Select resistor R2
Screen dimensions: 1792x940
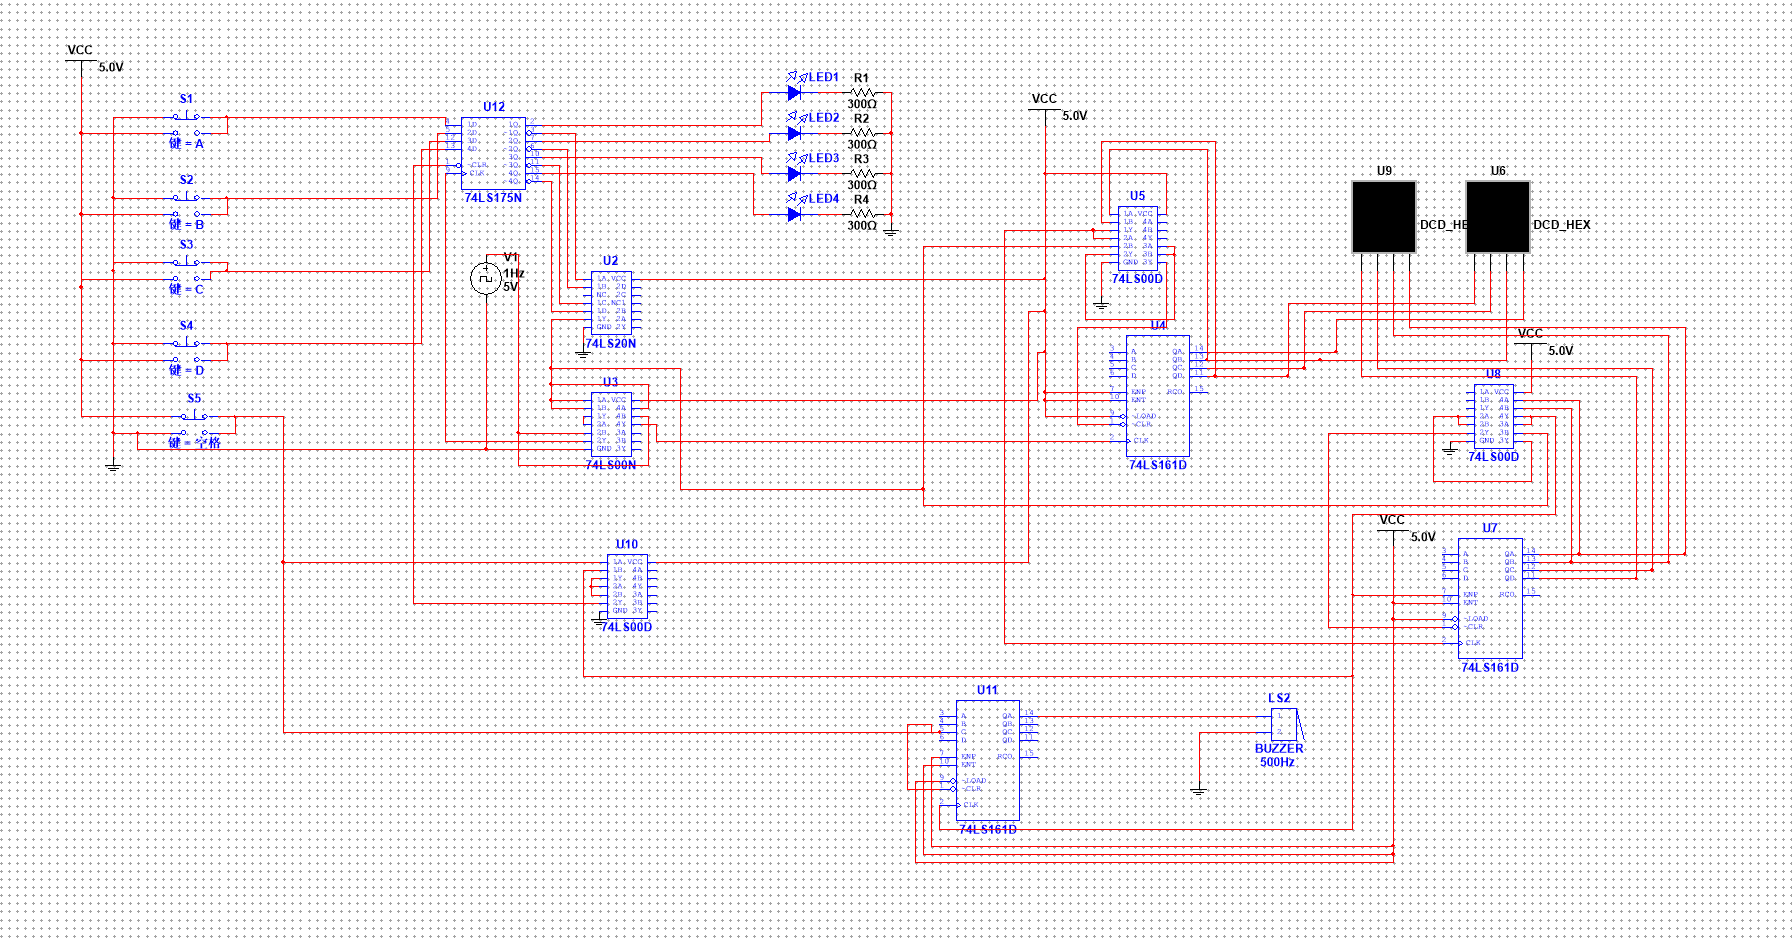862,132
